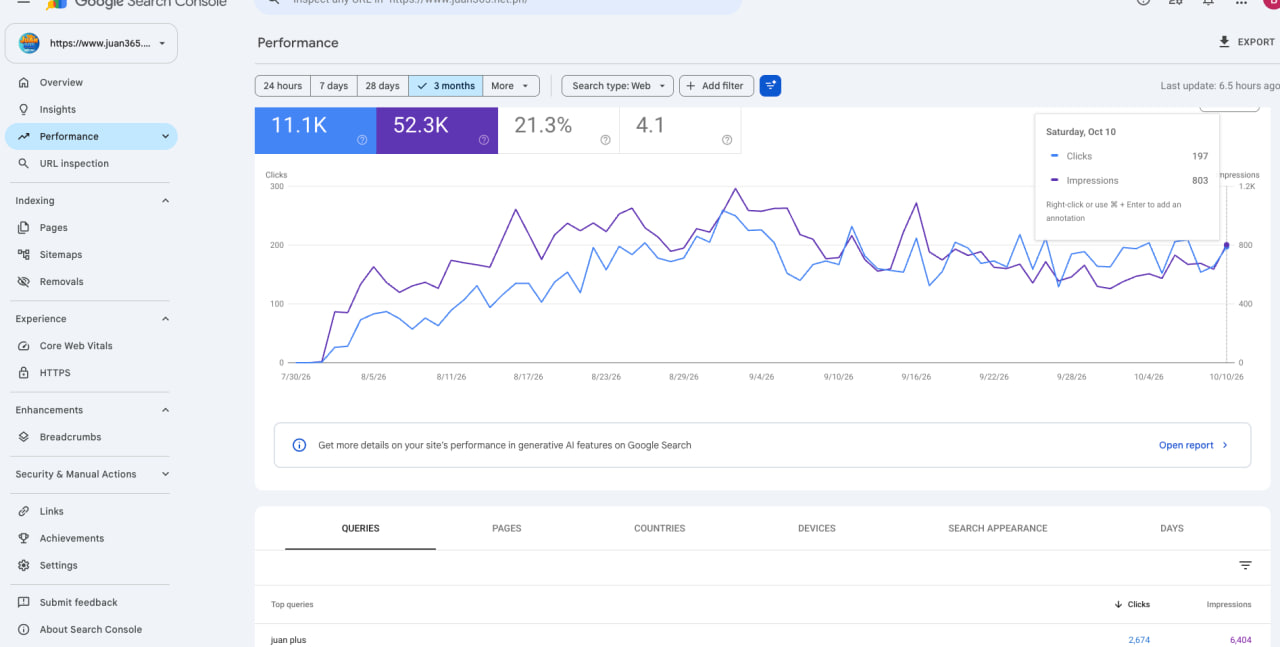Click the Add filter button
This screenshot has width=1280, height=647.
(716, 86)
